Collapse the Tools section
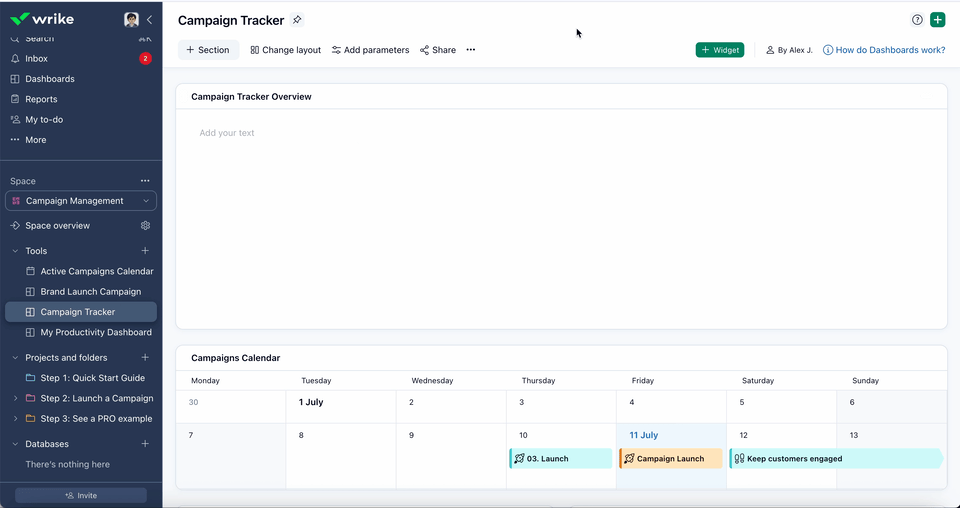Viewport: 960px width, 508px height. [15, 251]
